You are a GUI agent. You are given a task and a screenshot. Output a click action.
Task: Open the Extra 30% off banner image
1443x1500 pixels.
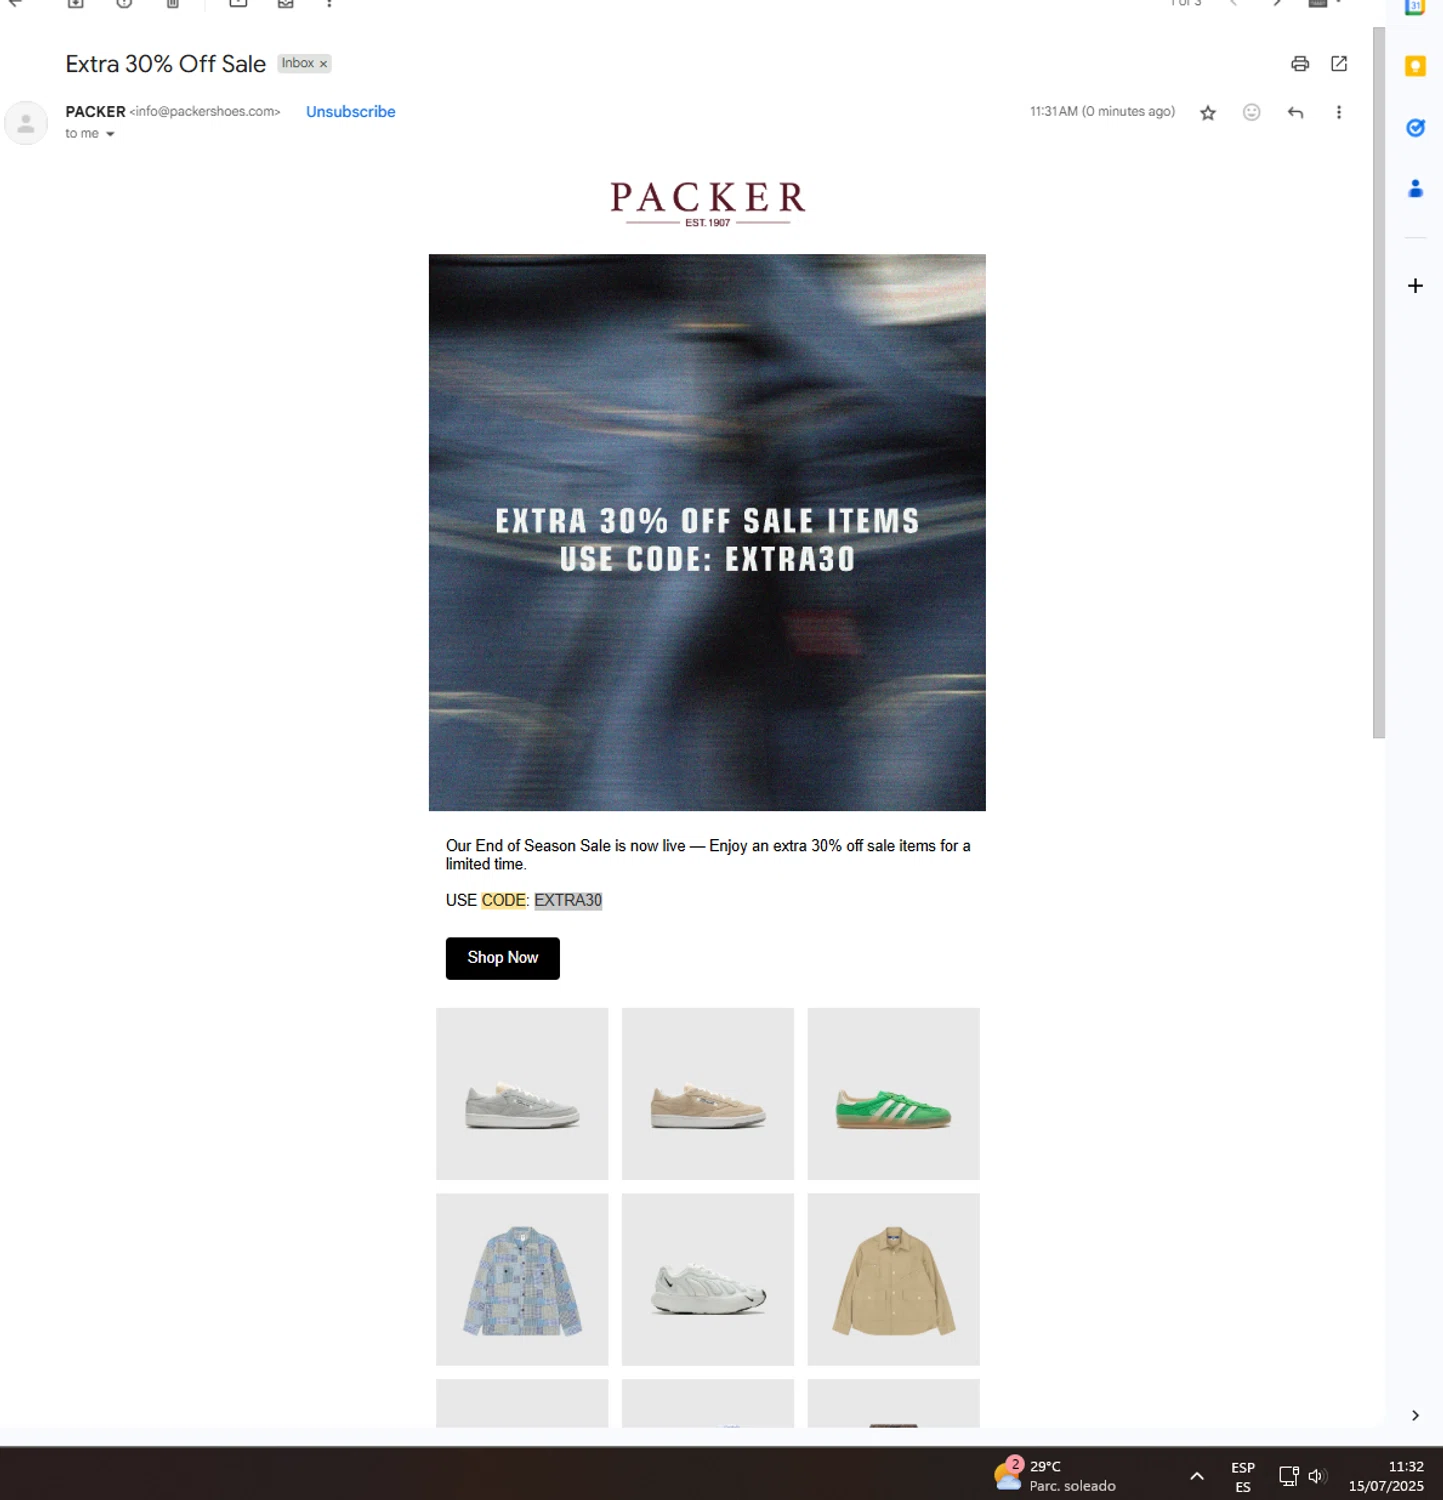(707, 532)
